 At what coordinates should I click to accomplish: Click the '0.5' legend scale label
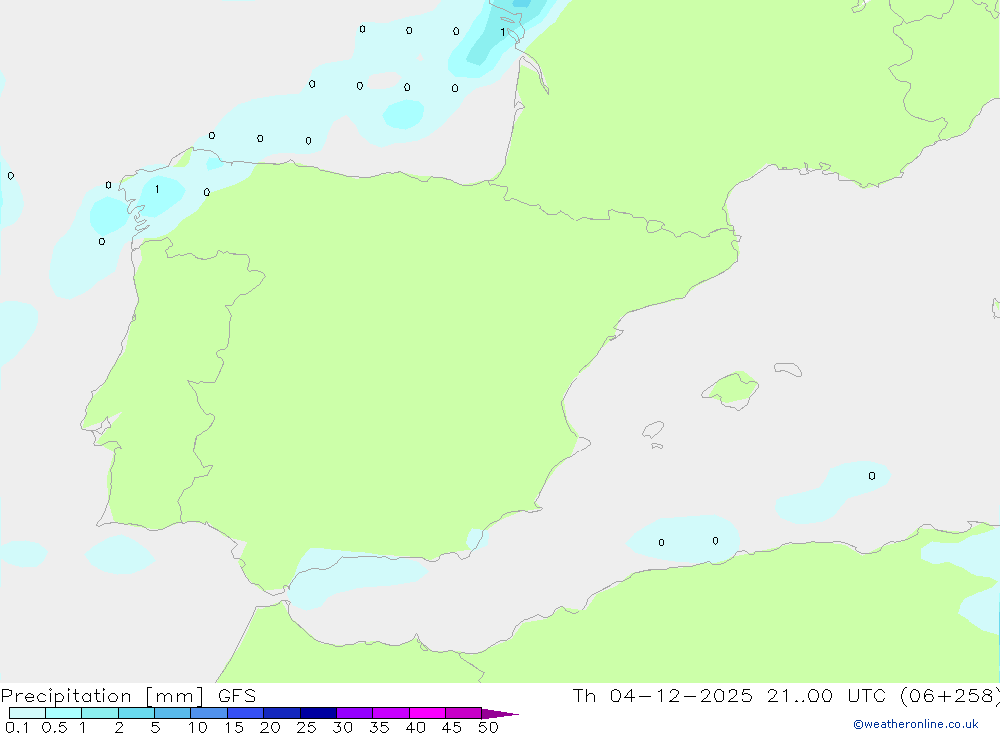[54, 727]
